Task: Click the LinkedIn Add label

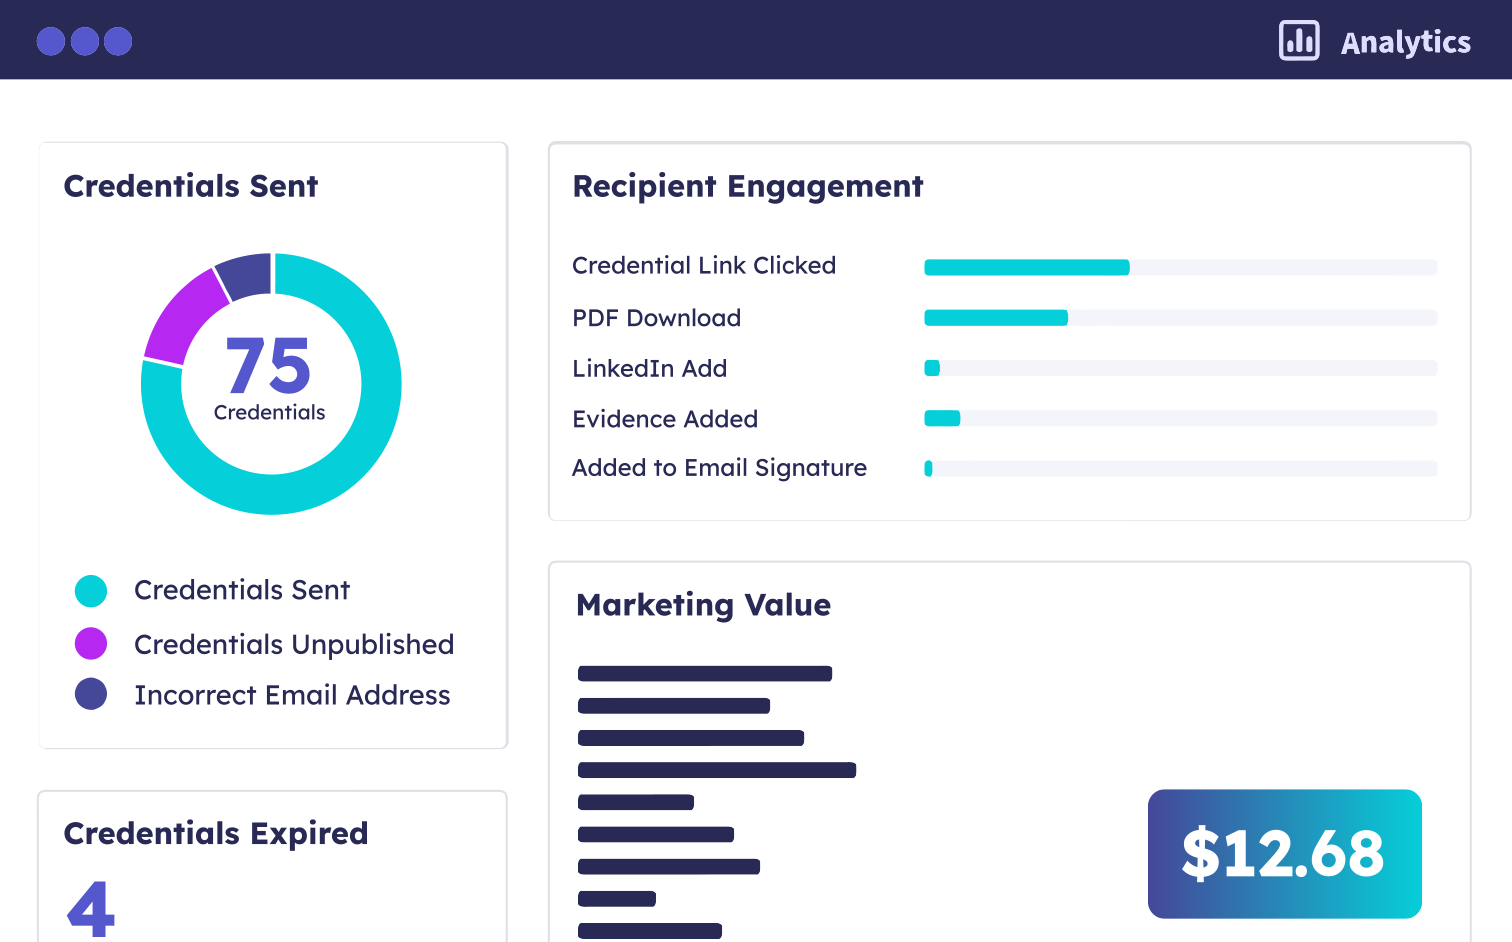Action: [649, 368]
